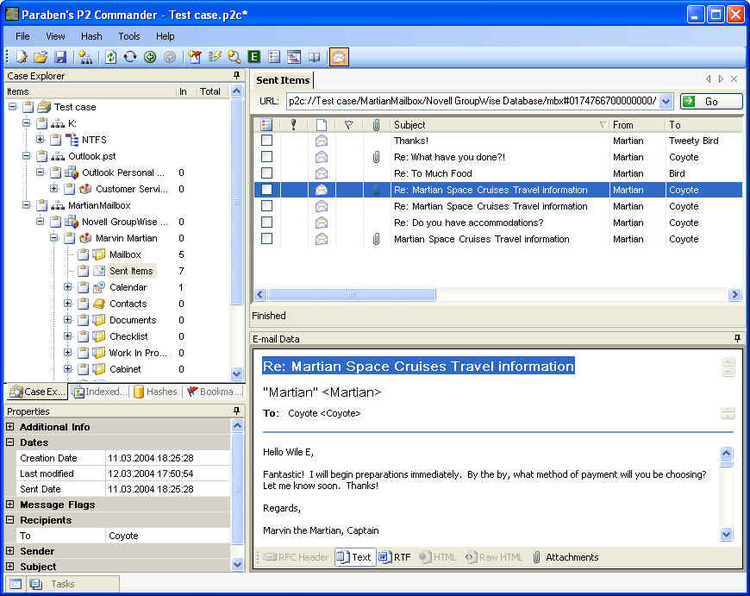
Task: Click the icon beside Tasks in status bar
Action: pos(36,584)
